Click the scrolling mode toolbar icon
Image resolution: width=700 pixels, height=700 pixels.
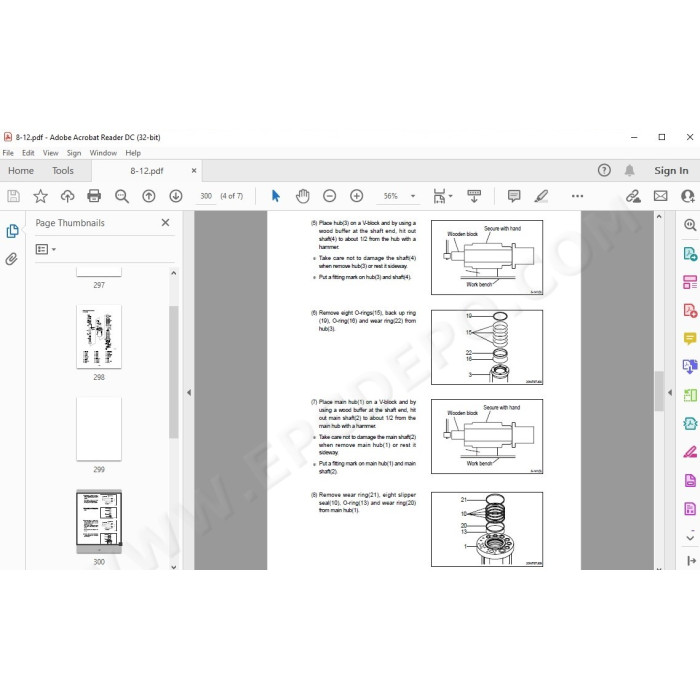coord(474,196)
